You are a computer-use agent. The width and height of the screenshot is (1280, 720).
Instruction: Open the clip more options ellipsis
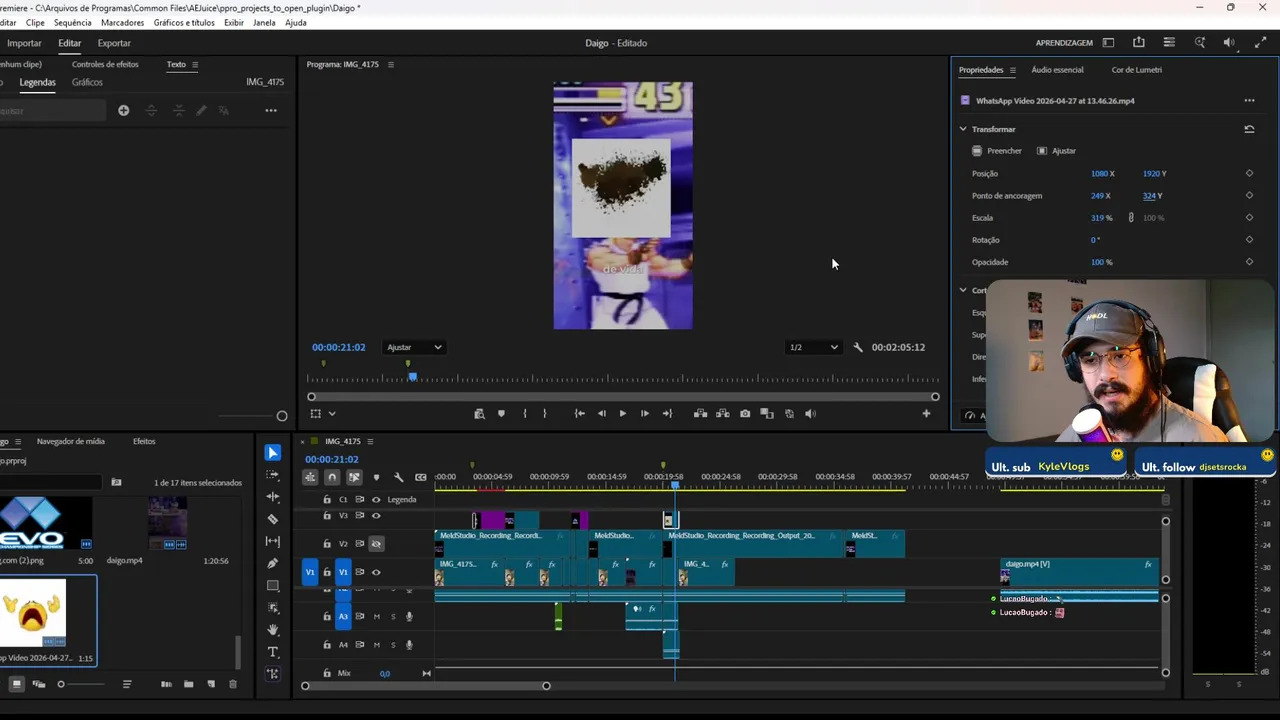click(1249, 100)
